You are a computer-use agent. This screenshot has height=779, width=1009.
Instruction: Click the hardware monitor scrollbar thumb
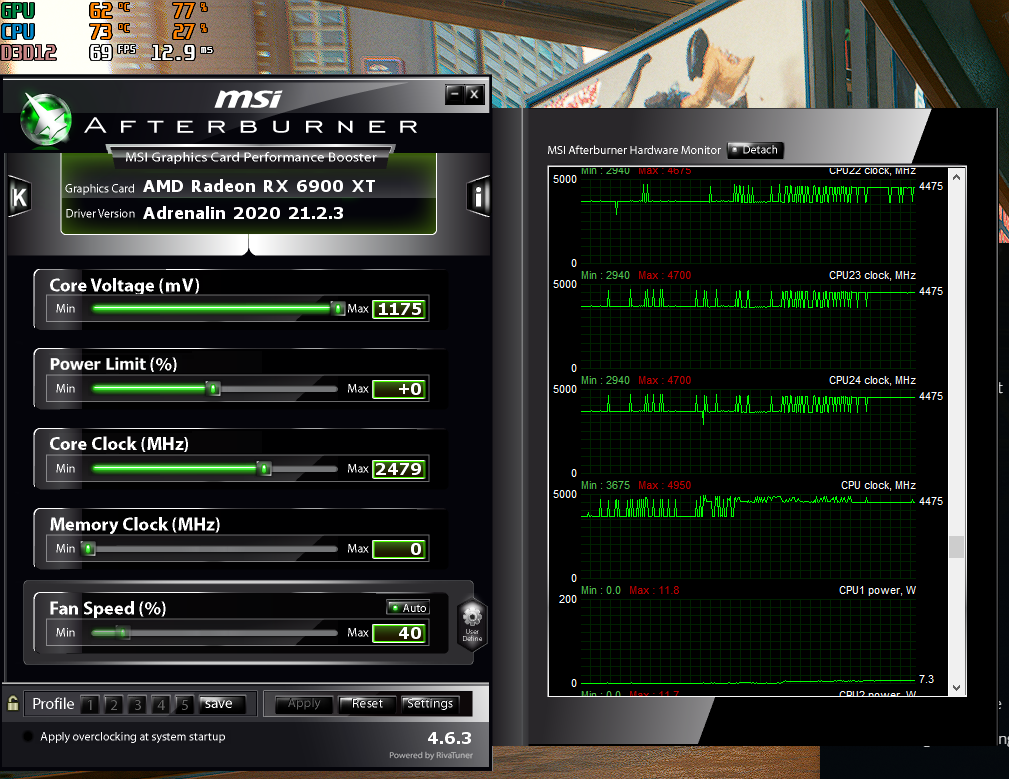click(x=956, y=547)
